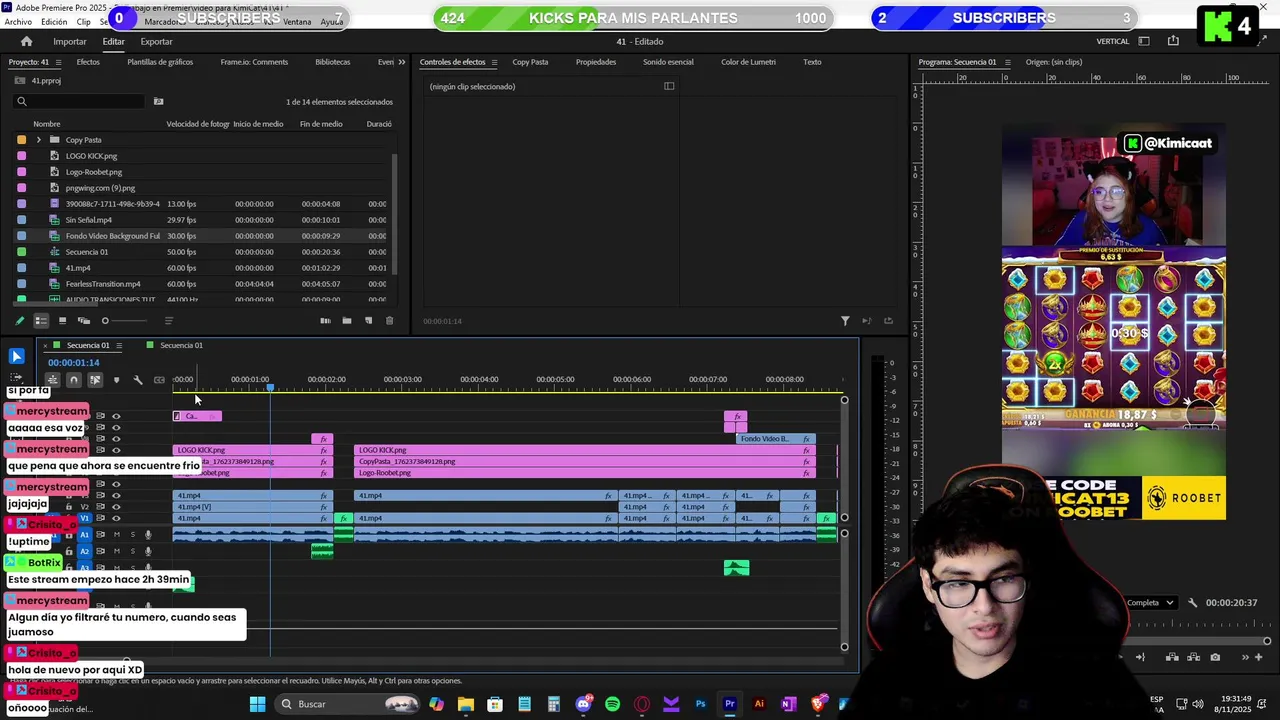Screen dimensions: 1280x720
Task: Click the VERTICAL workspace label
Action: [x=1113, y=41]
